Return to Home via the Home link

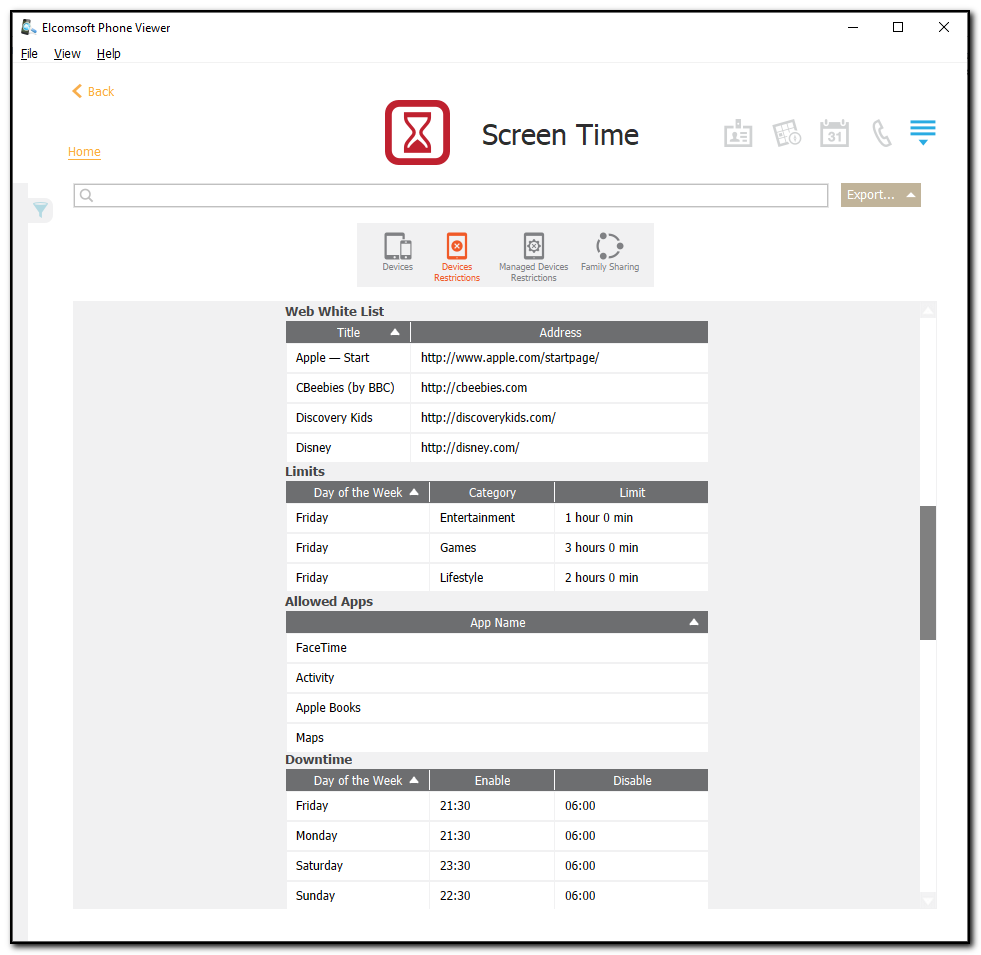84,151
